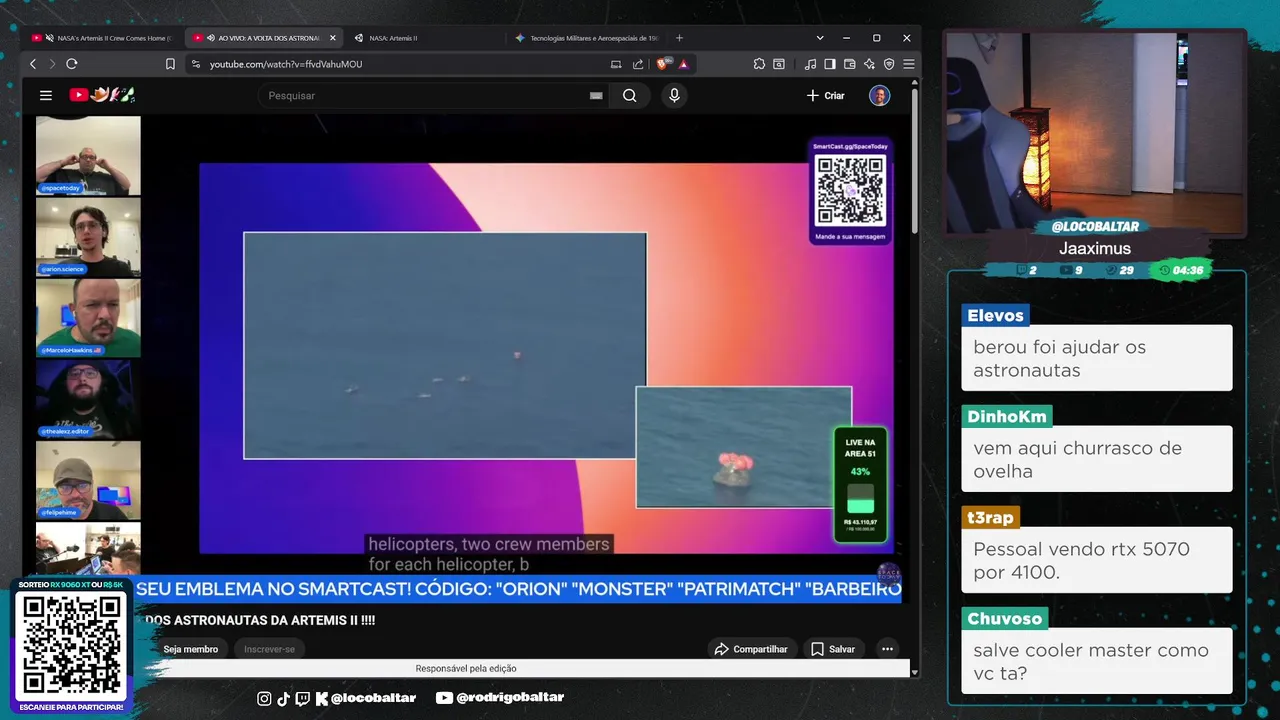Click the 'DOS ASTRONAUTAS DA ARTEMIS II !!!!' title

[x=261, y=621]
